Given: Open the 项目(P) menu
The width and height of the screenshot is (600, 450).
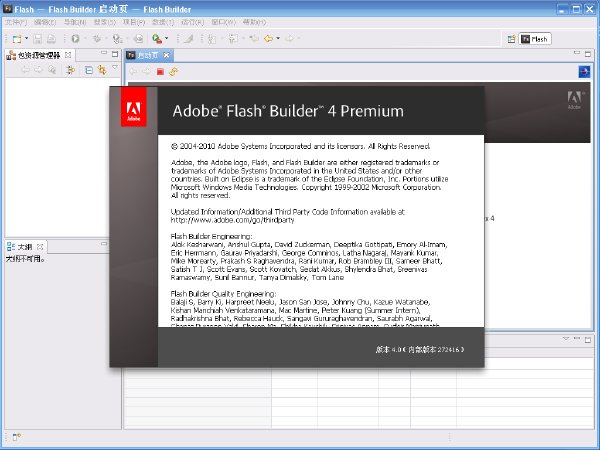Looking at the screenshot, I should coord(134,22).
